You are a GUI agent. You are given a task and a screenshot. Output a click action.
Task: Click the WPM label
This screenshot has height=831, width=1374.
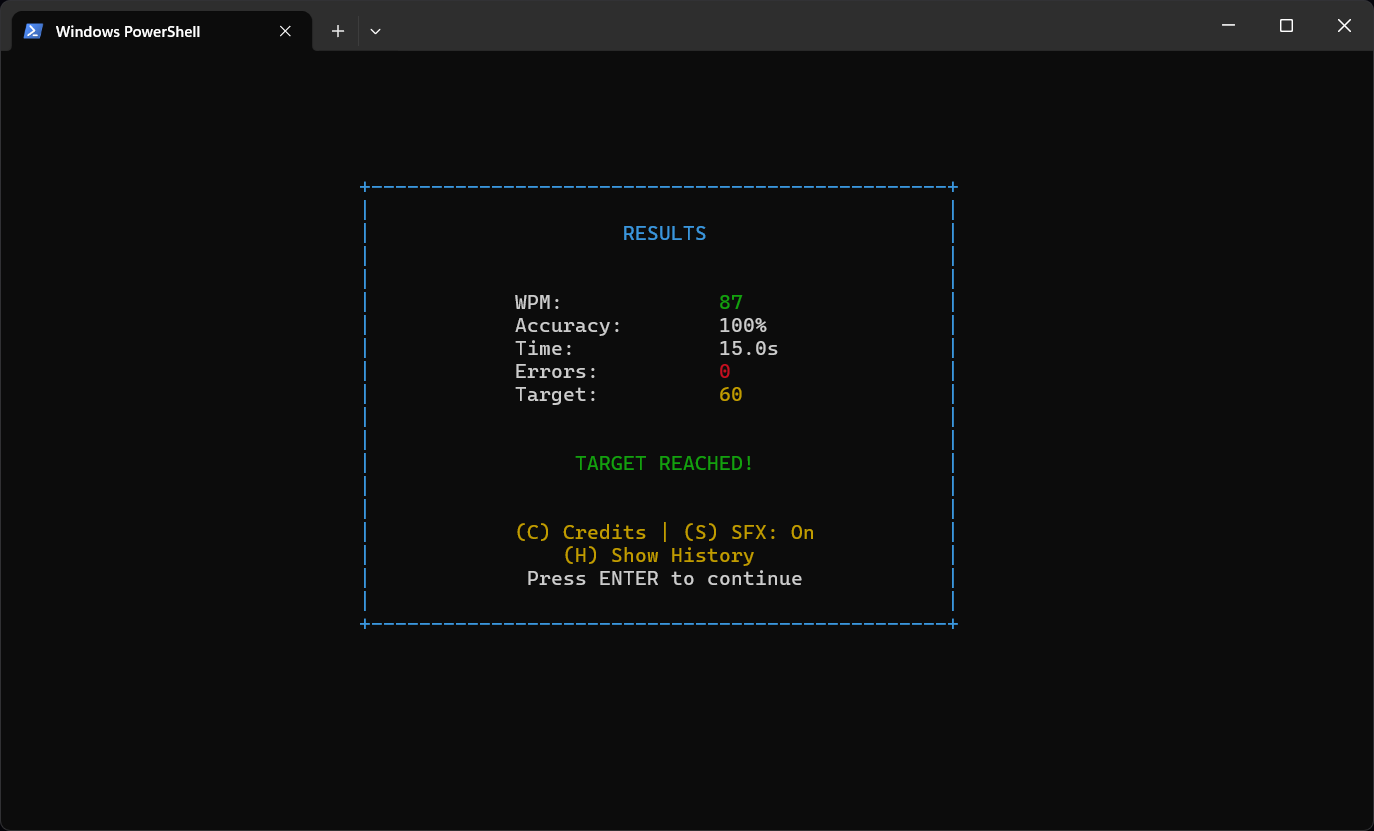[539, 302]
